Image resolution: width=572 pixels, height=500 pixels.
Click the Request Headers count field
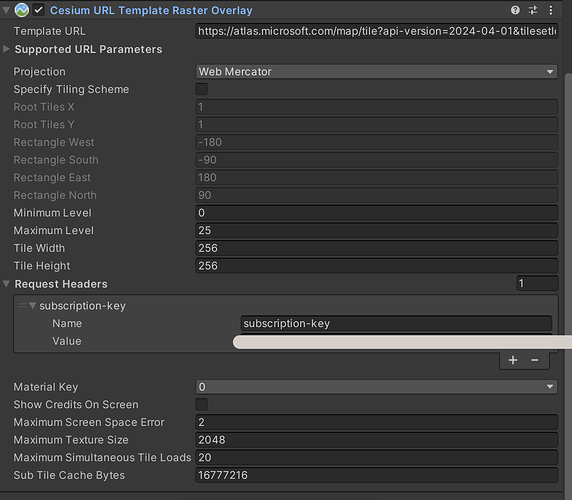click(x=537, y=283)
